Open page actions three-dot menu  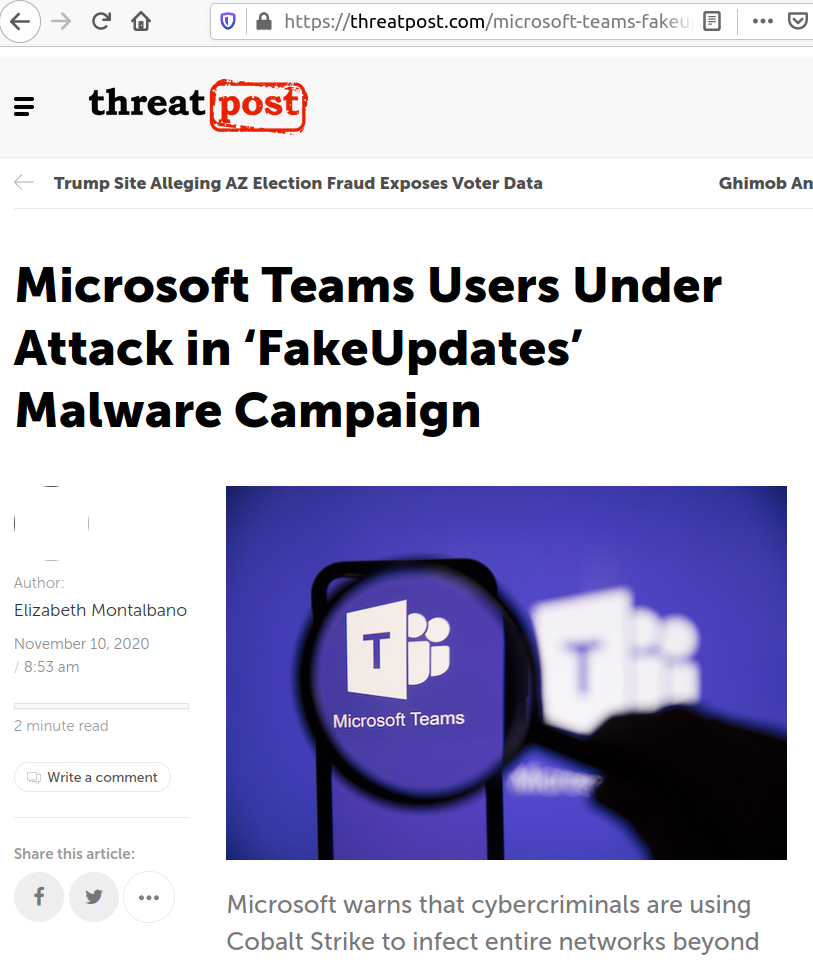tap(763, 22)
